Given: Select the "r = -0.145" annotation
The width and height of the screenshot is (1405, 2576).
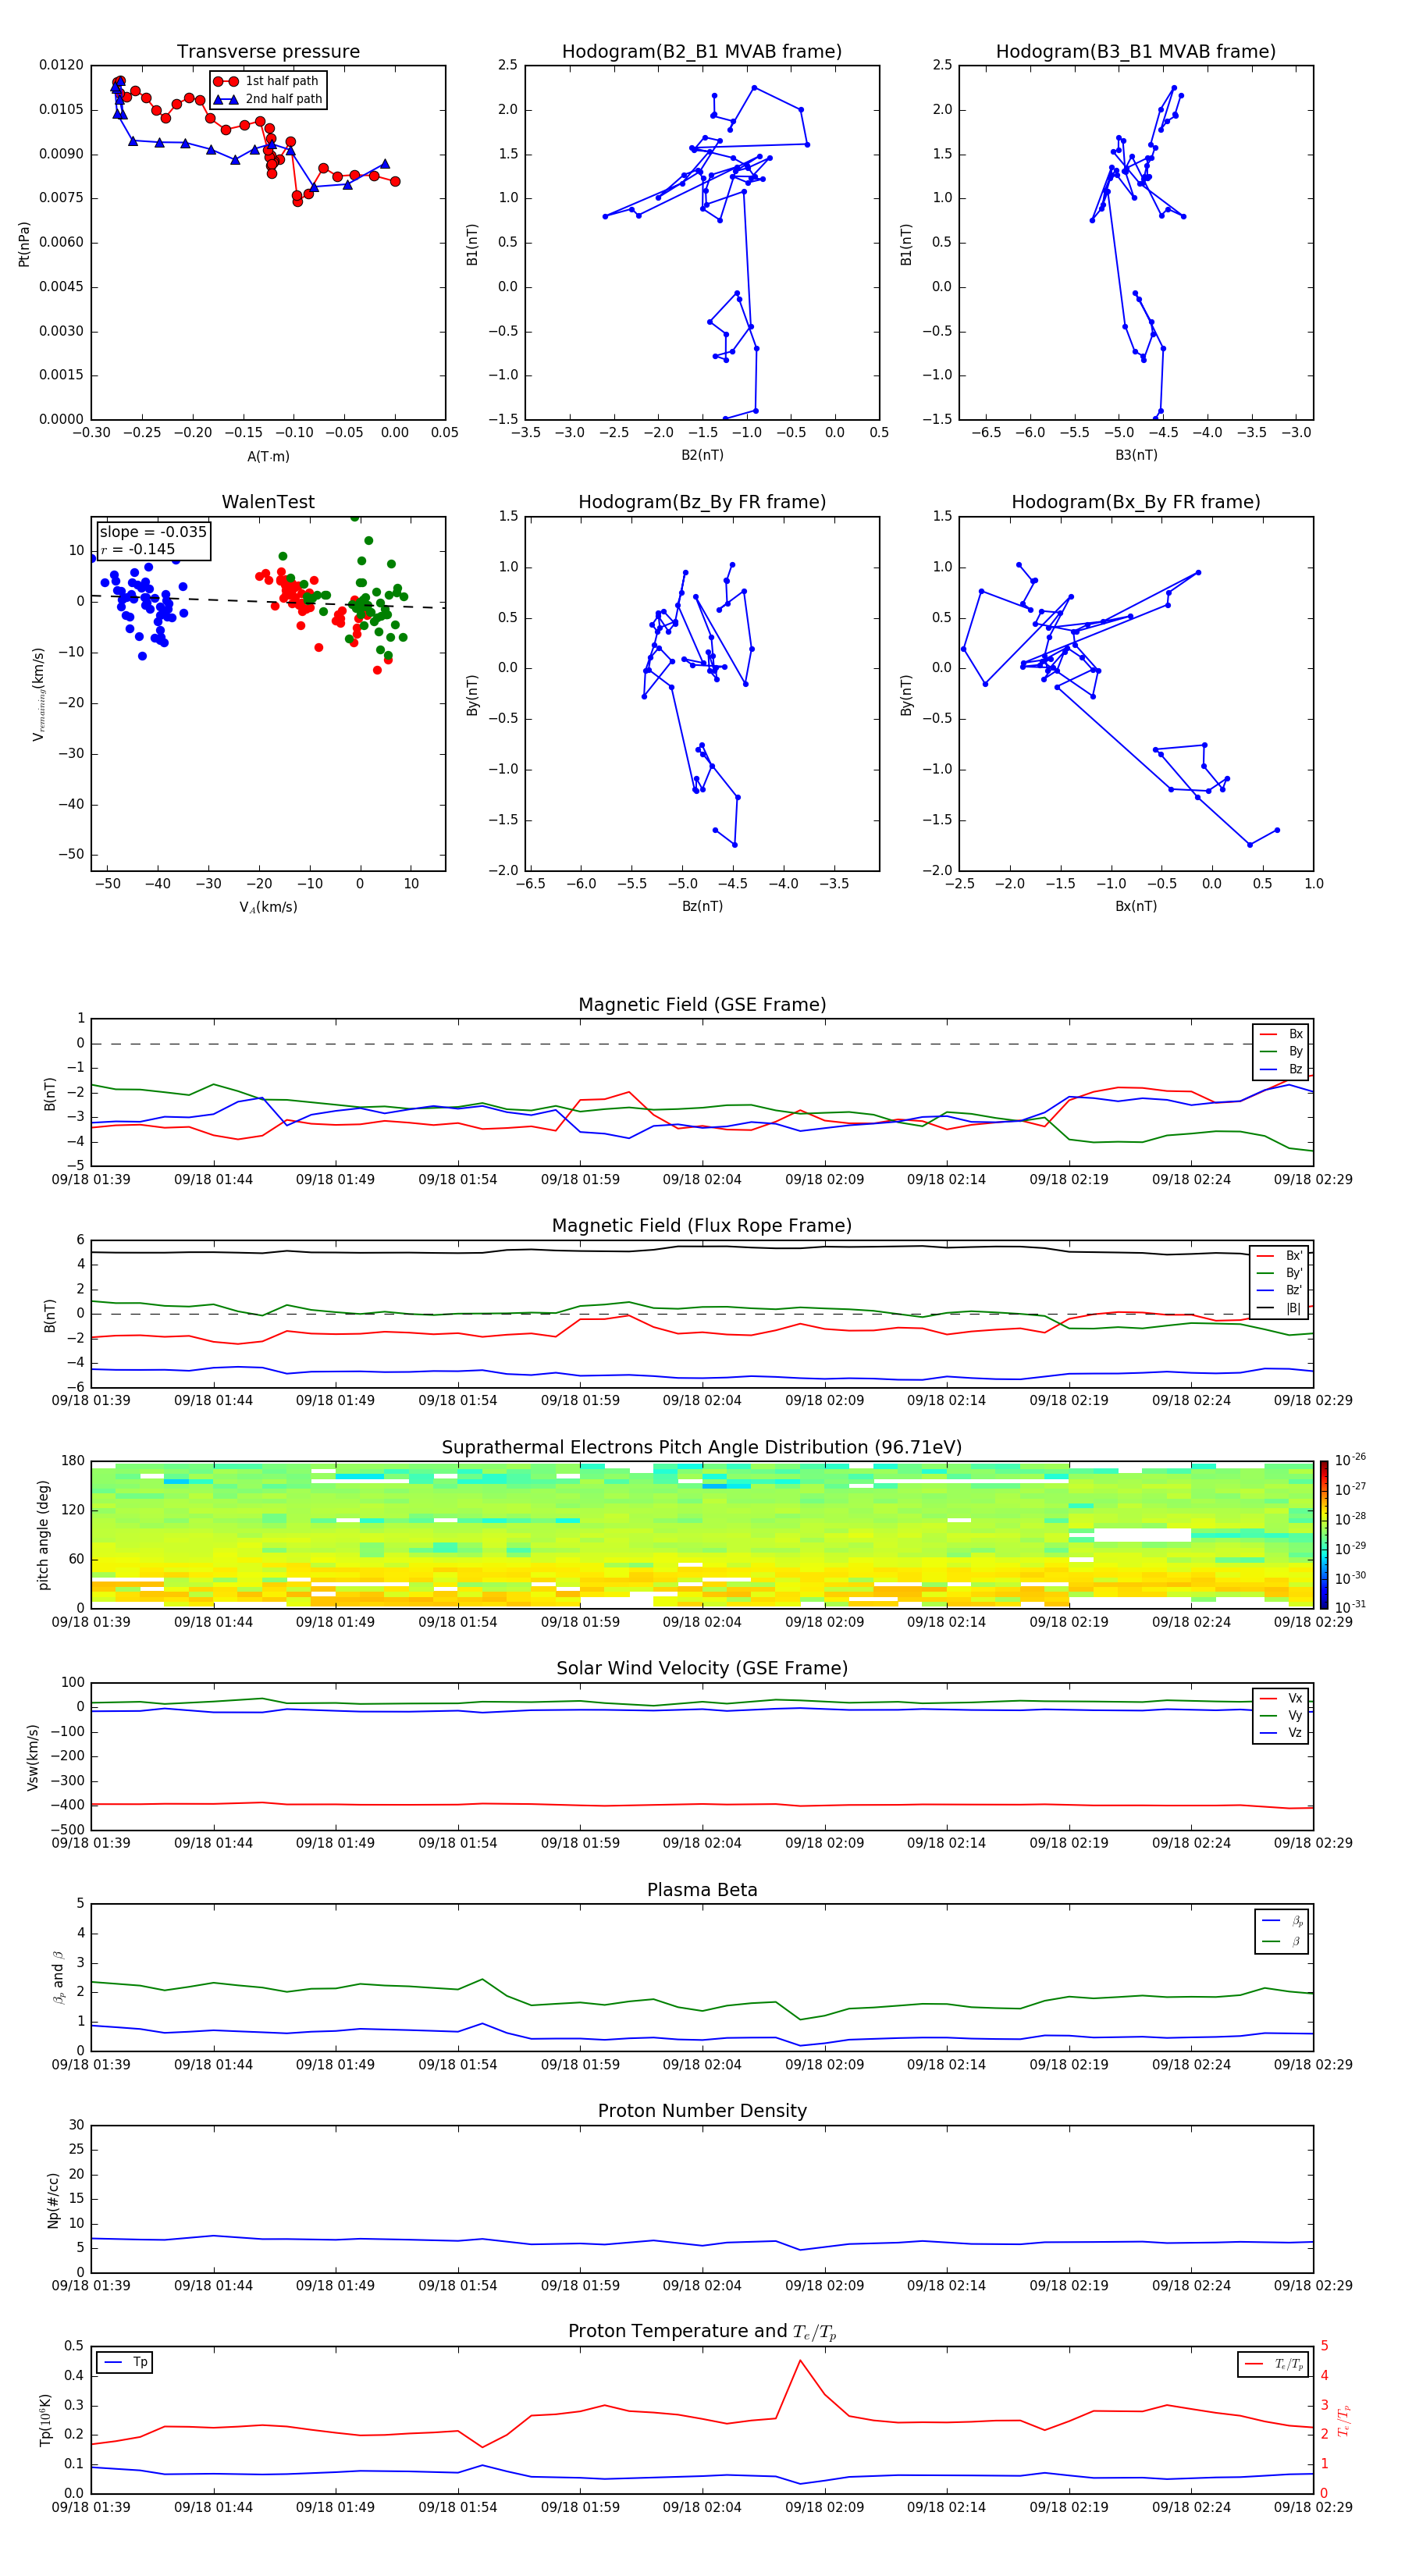Looking at the screenshot, I should point(138,549).
